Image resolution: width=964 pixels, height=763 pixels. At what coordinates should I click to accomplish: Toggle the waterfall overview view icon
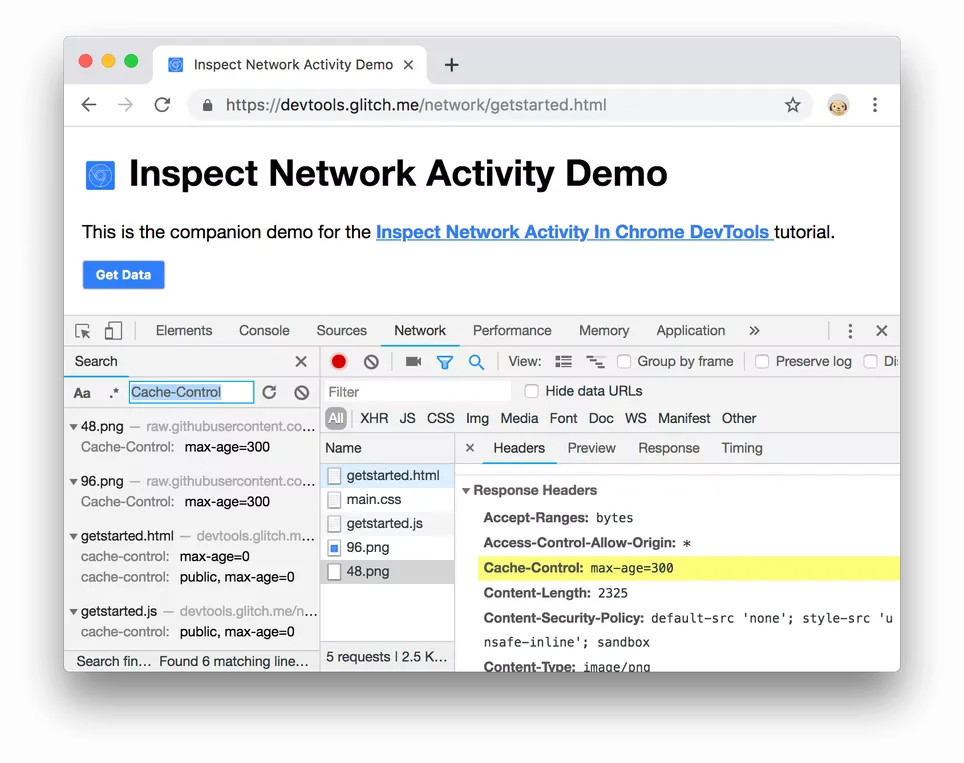coord(595,362)
